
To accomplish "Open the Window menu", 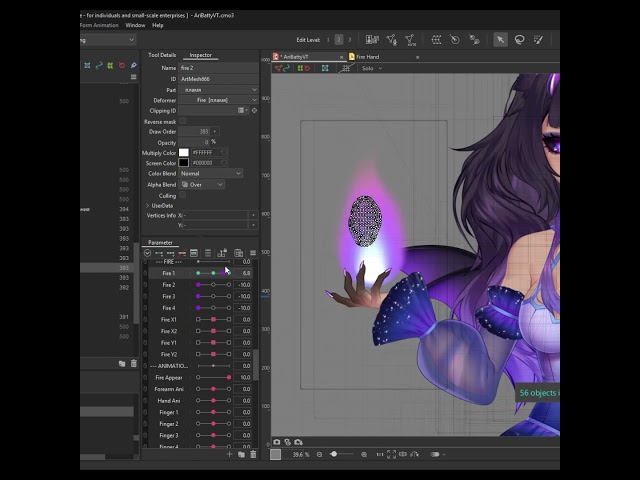I will click(x=135, y=25).
